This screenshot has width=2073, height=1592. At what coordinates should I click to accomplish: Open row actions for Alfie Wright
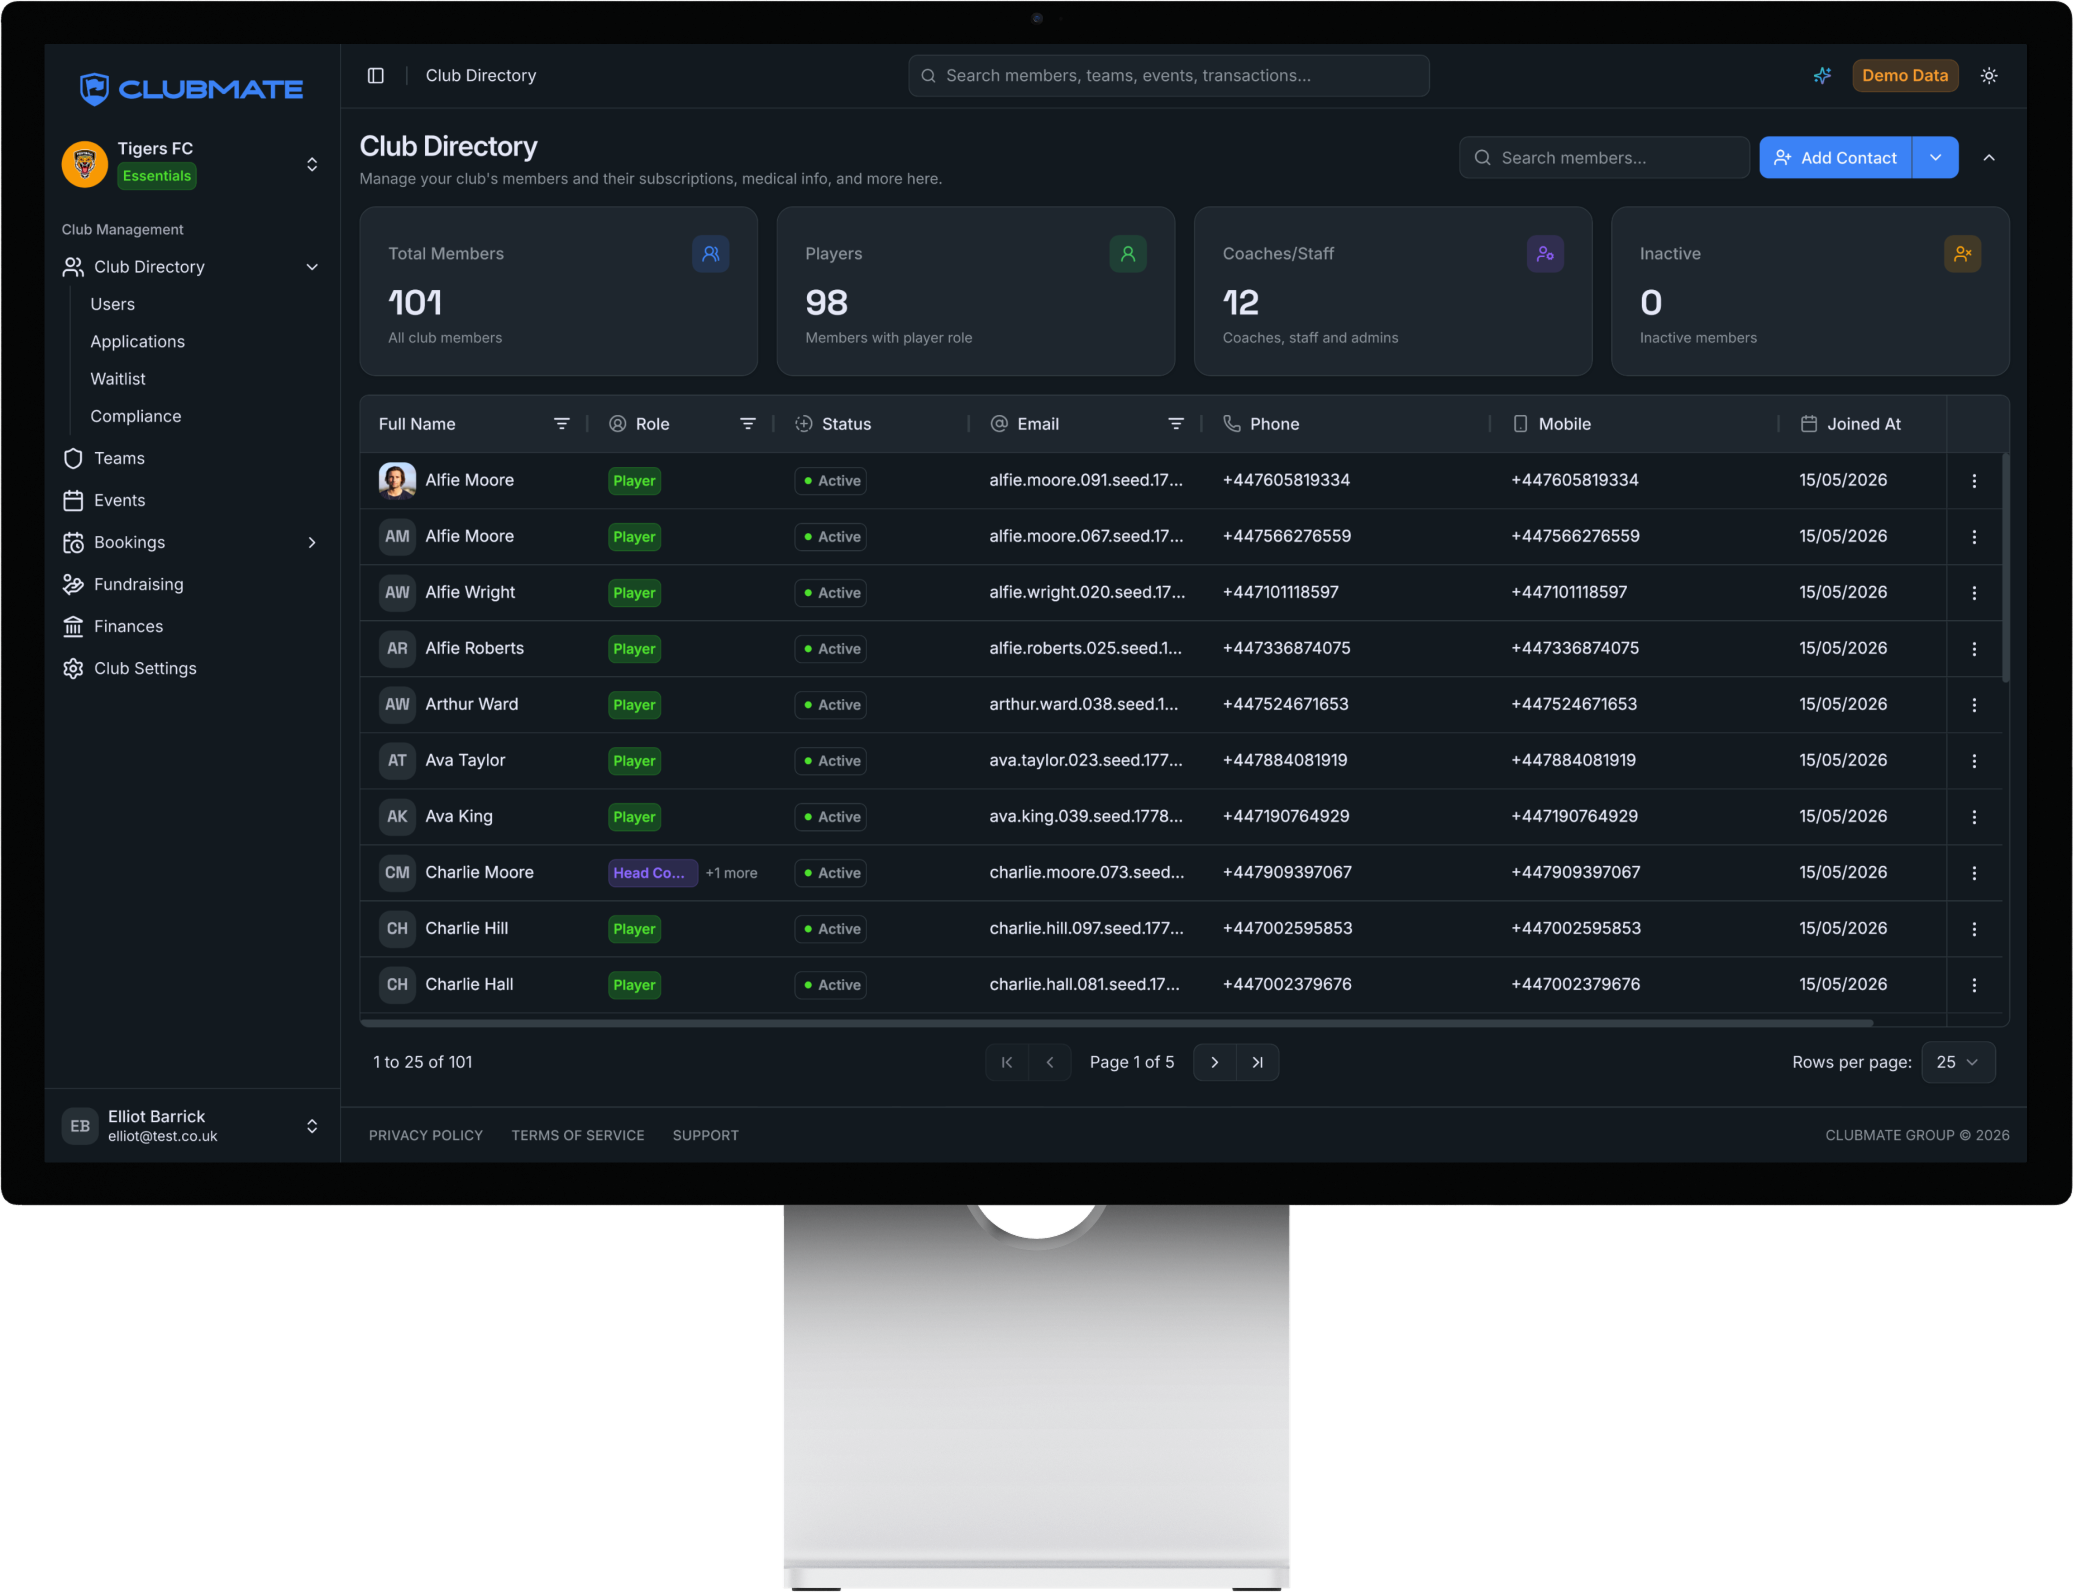click(x=1974, y=593)
